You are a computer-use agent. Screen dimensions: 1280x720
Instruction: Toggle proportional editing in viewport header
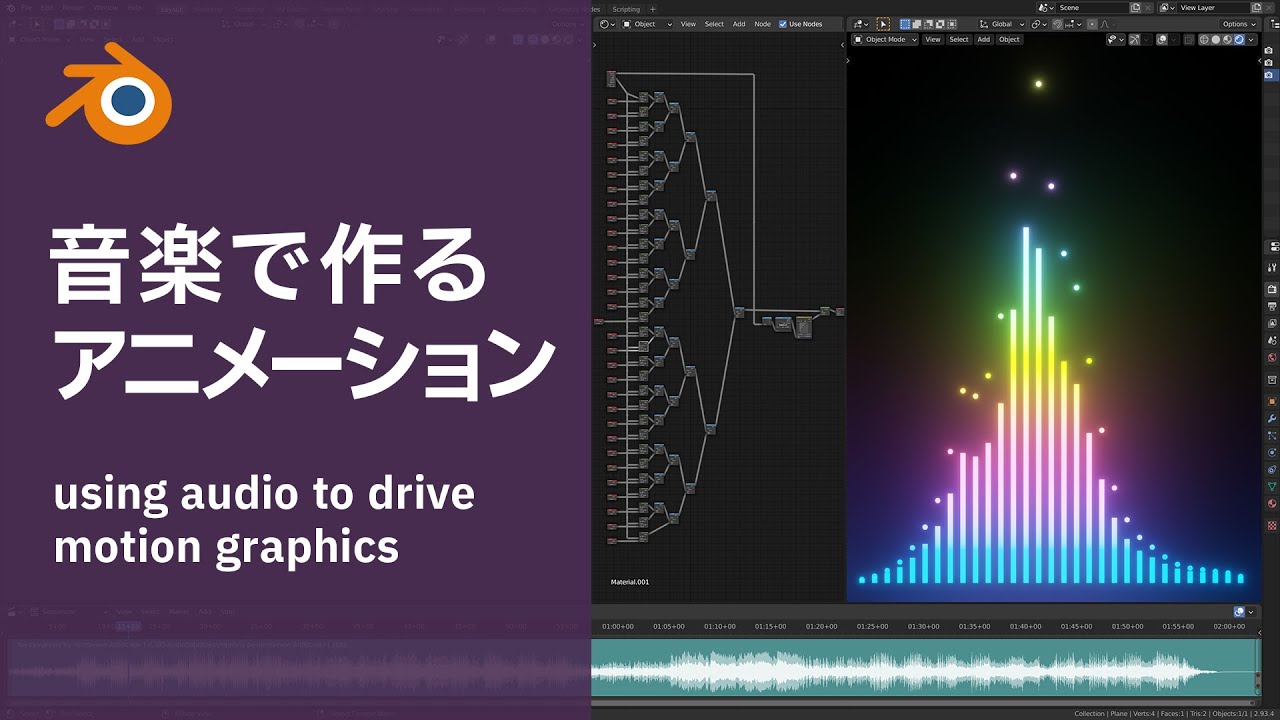pyautogui.click(x=1092, y=24)
